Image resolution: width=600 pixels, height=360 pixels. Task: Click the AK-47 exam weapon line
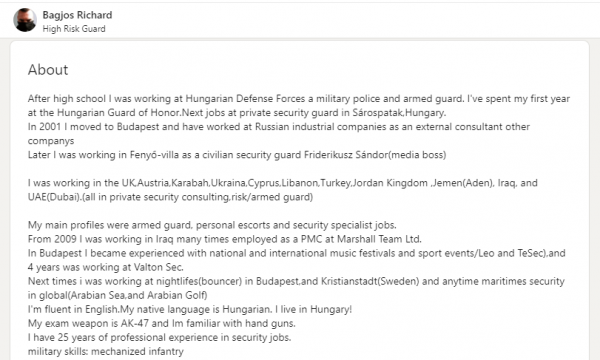(x=161, y=323)
